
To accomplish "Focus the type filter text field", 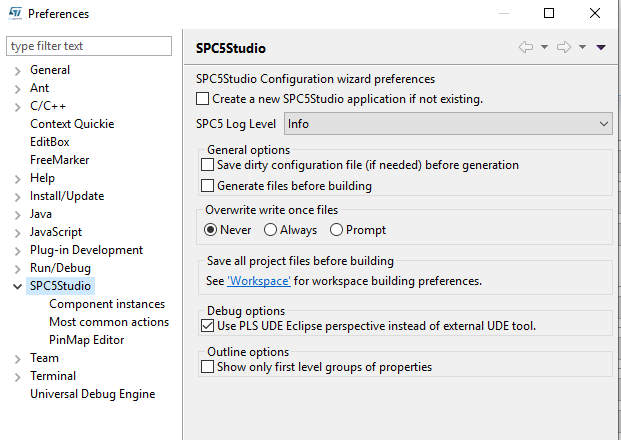I will 89,46.
